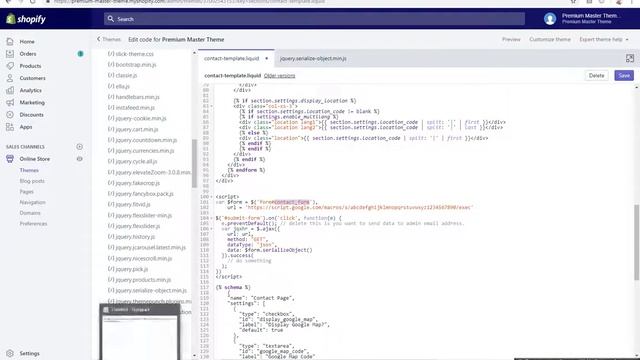Open Orders via its sidebar icon
The image size is (640, 360).
coord(10,54)
